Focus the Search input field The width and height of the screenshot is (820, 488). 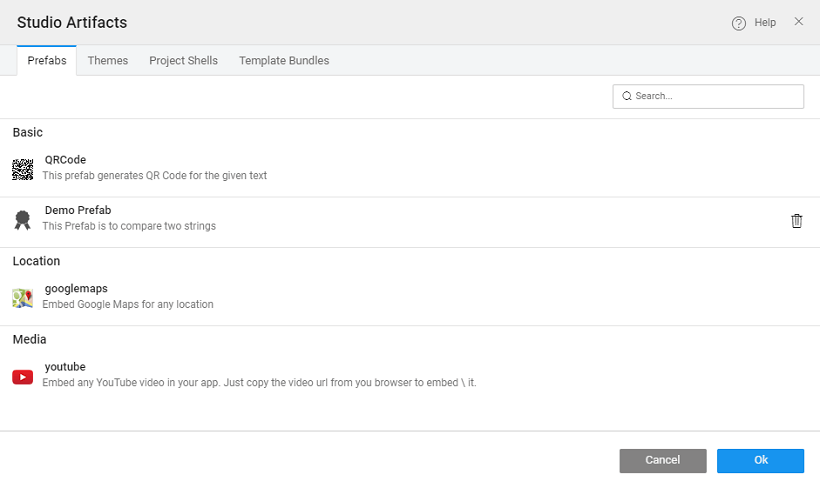(715, 96)
